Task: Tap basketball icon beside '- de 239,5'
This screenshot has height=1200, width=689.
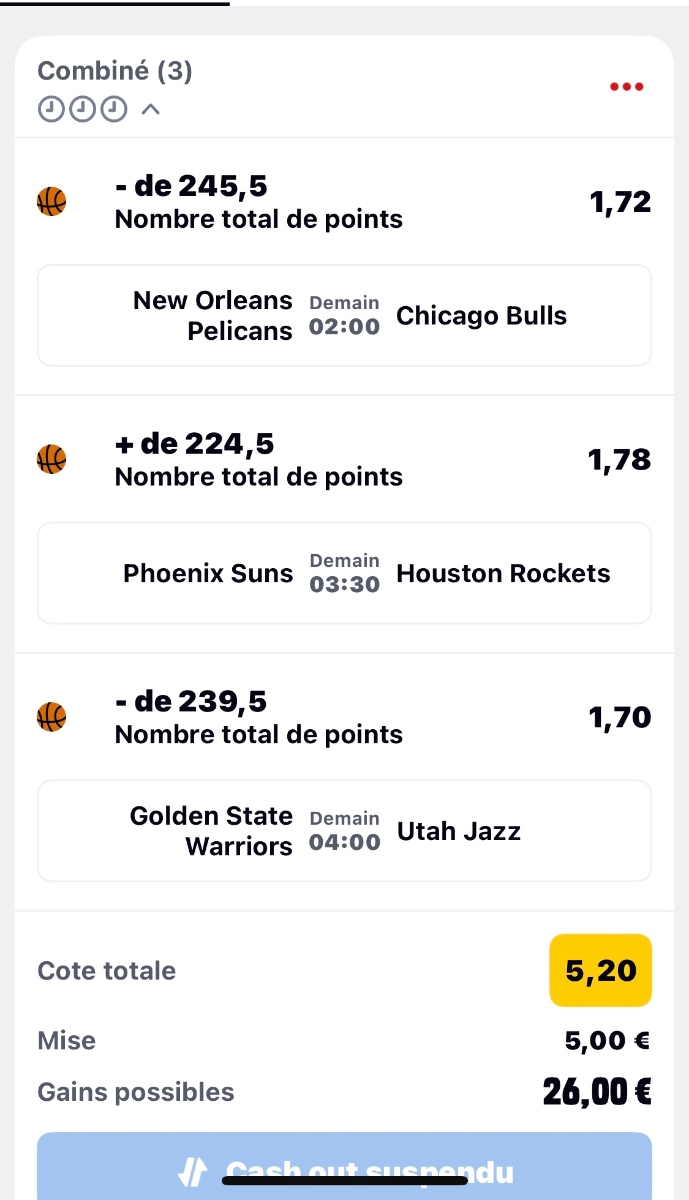Action: [51, 716]
